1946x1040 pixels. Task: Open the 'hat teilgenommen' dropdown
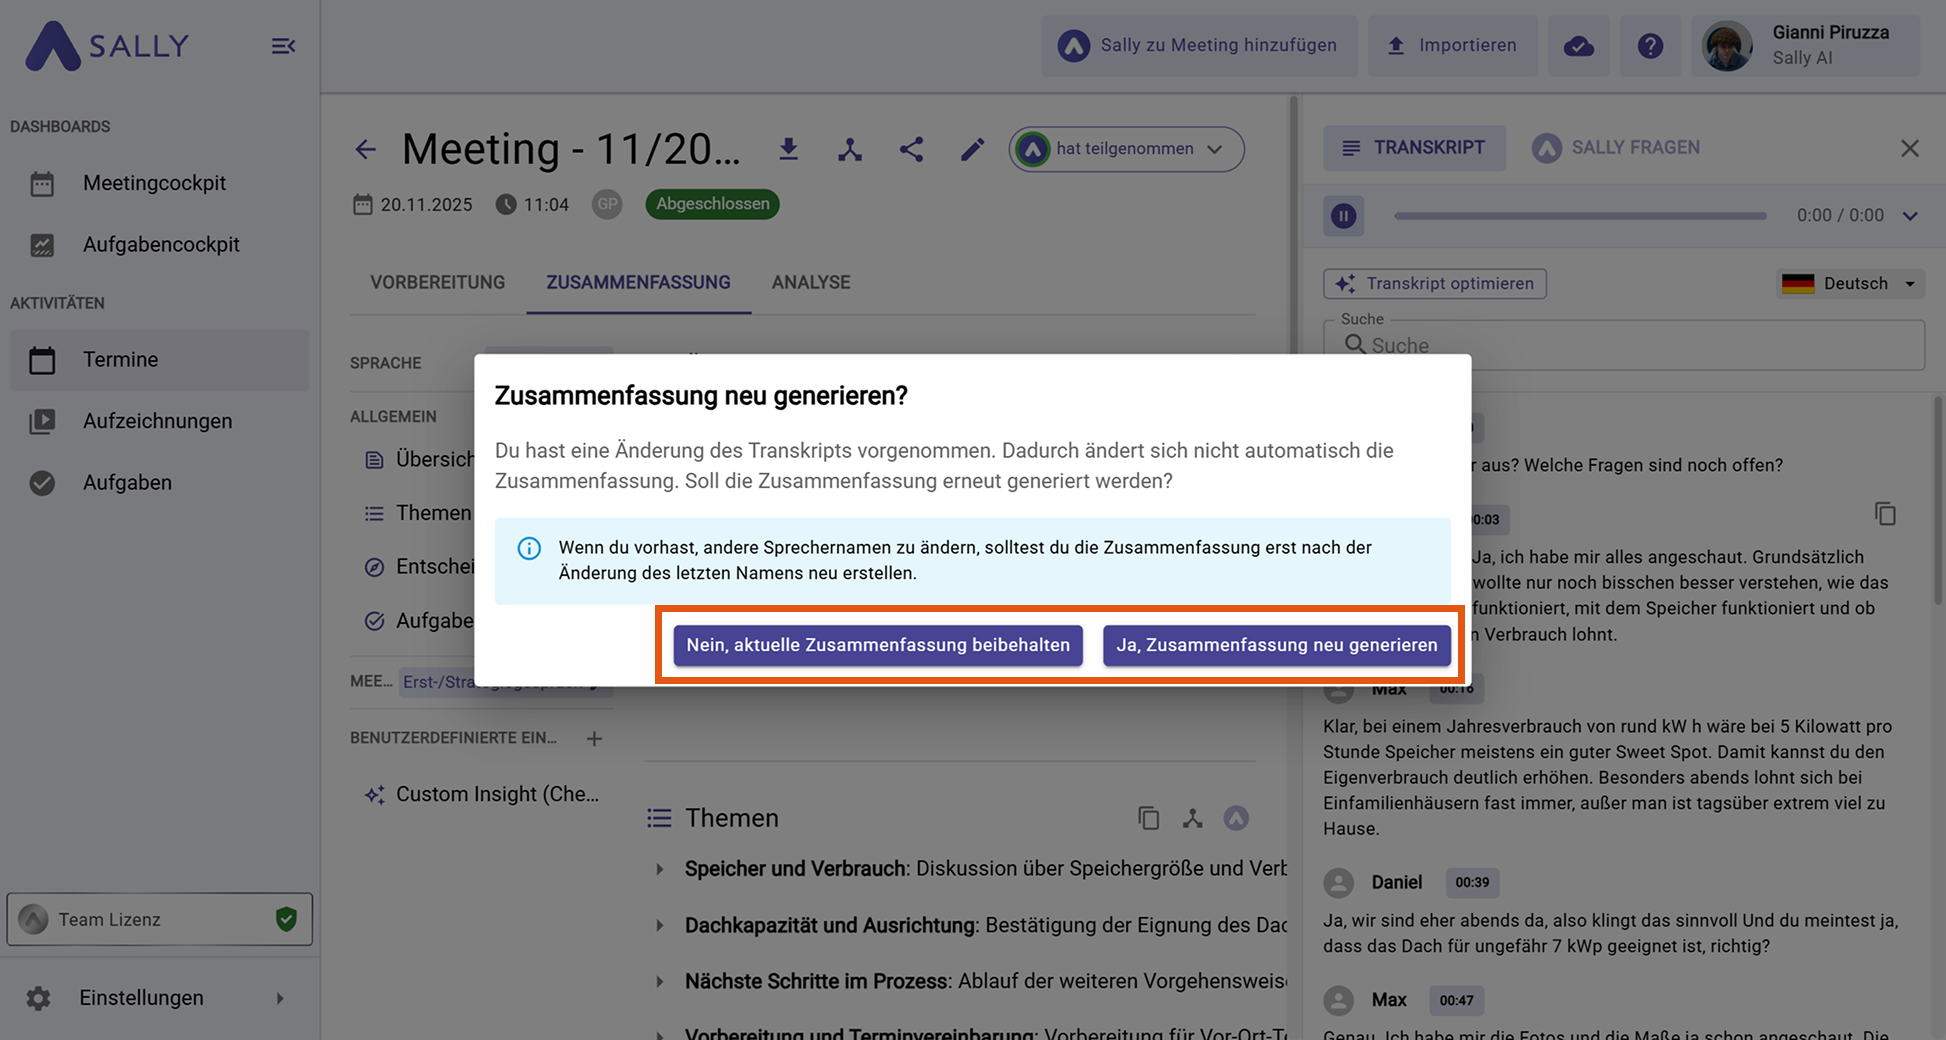[1126, 149]
